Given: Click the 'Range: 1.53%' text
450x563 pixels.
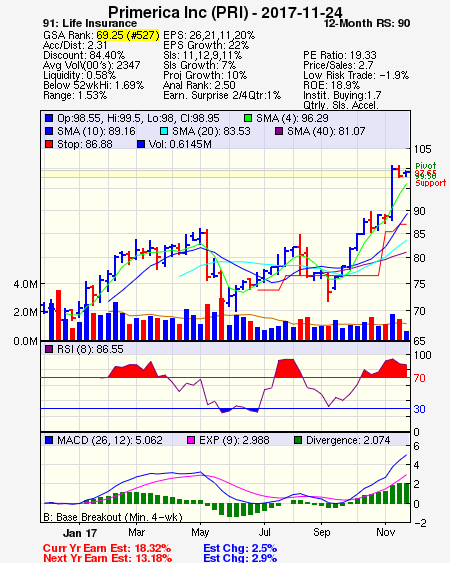Looking at the screenshot, I should pos(75,96).
